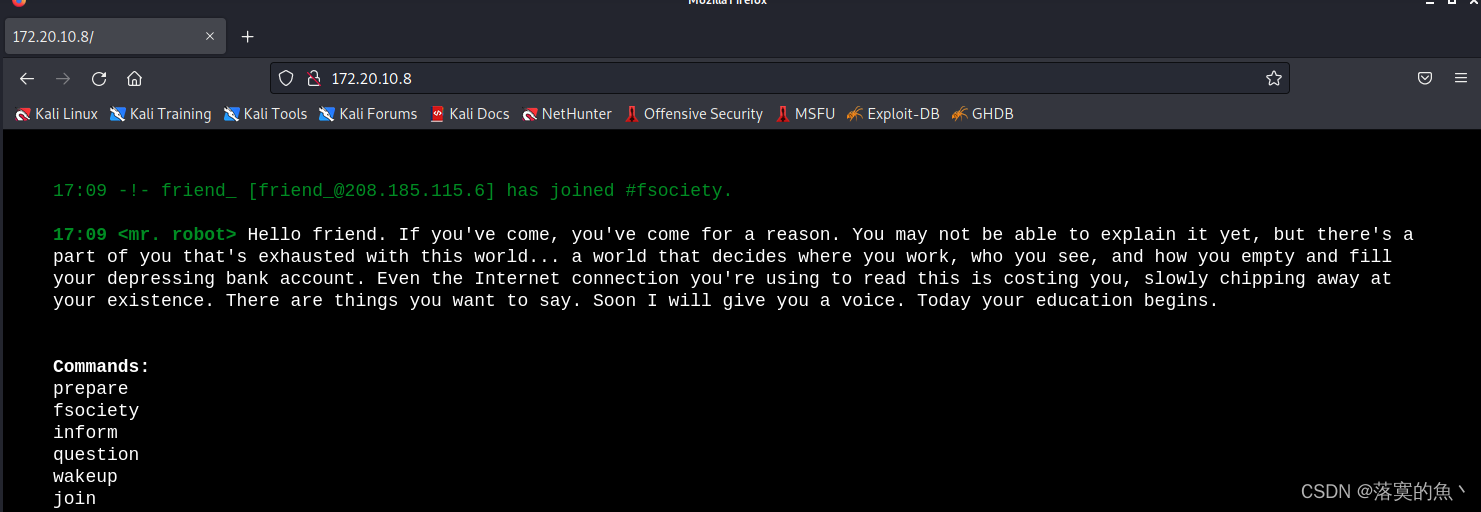The image size is (1481, 512).
Task: Open the Firefox application menu button
Action: coord(1462,78)
